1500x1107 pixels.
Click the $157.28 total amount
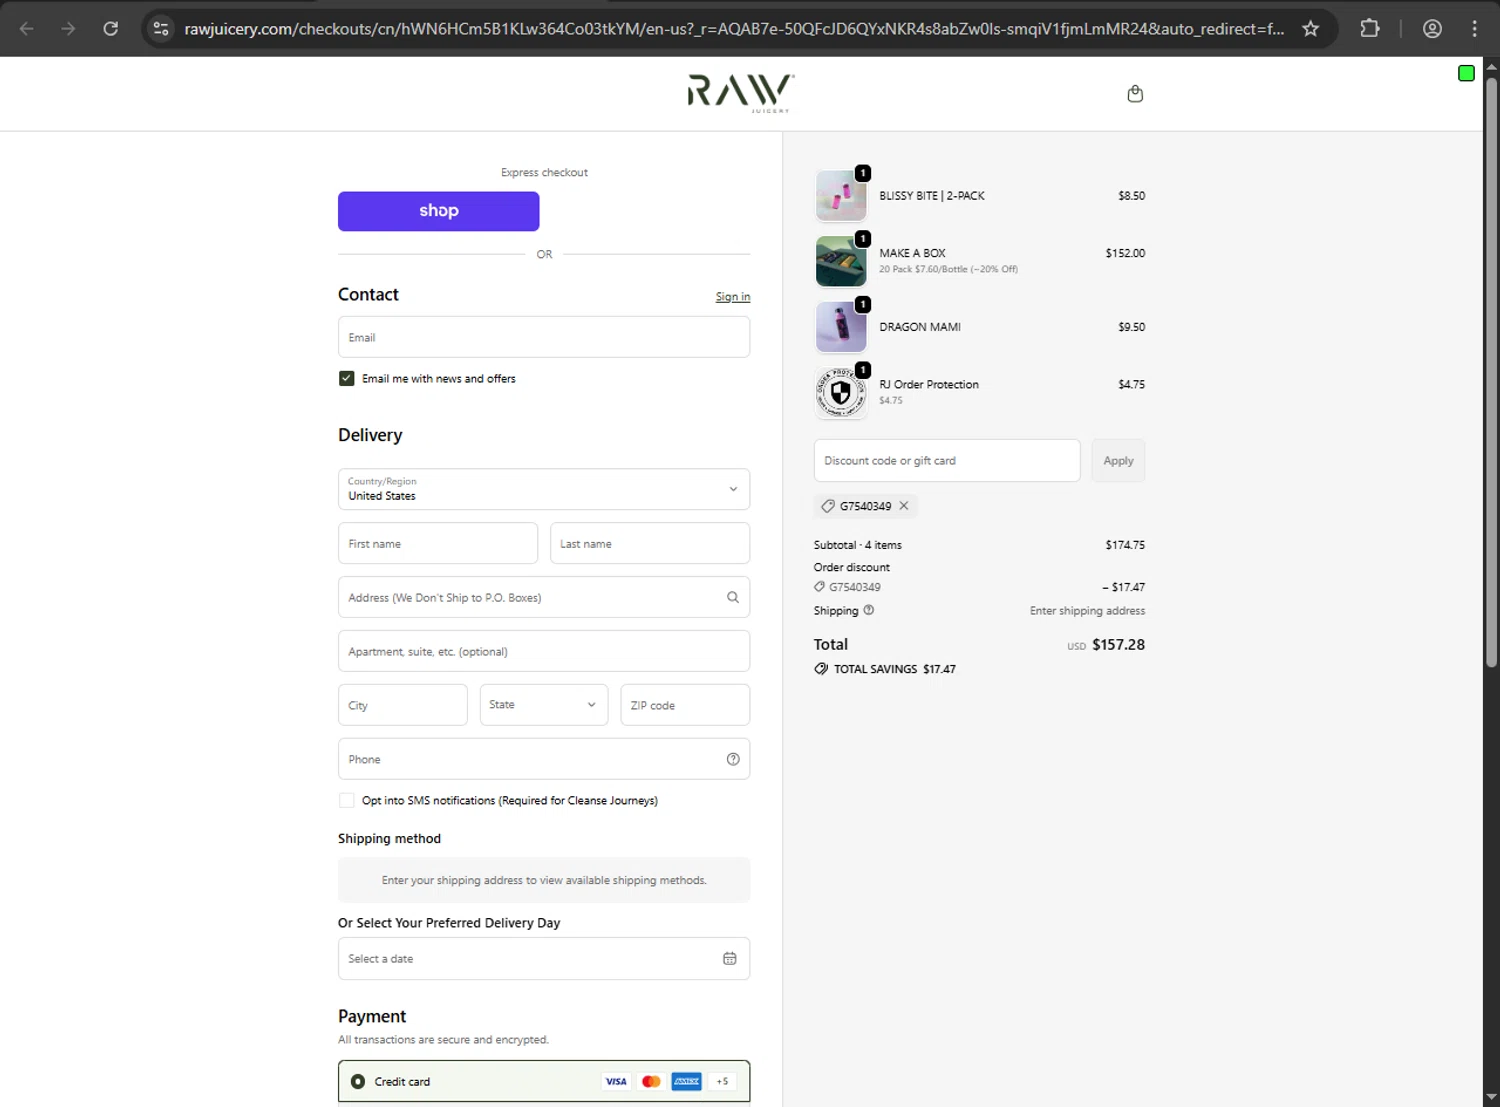pos(1118,645)
